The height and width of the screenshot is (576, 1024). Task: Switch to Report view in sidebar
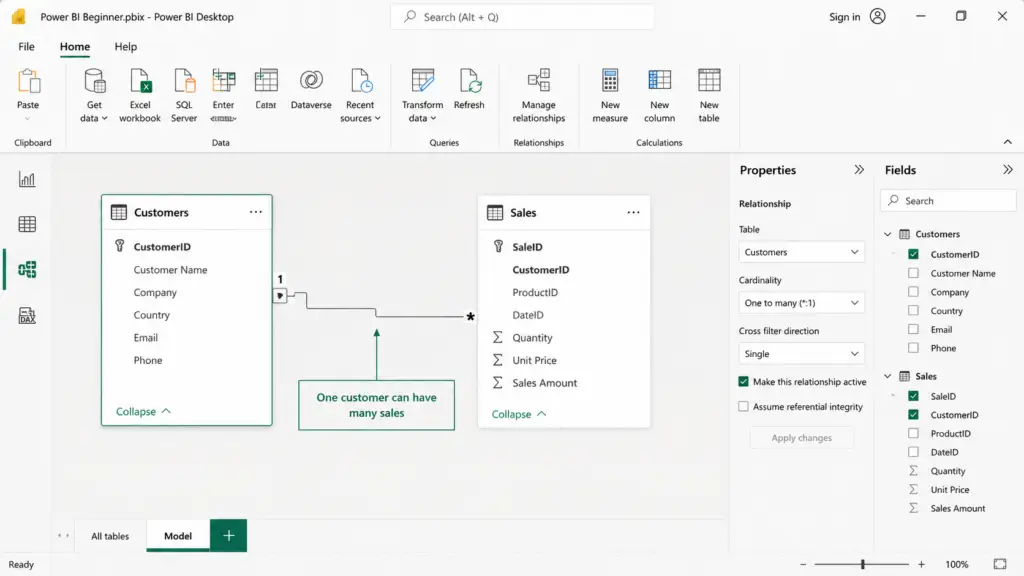[x=27, y=179]
